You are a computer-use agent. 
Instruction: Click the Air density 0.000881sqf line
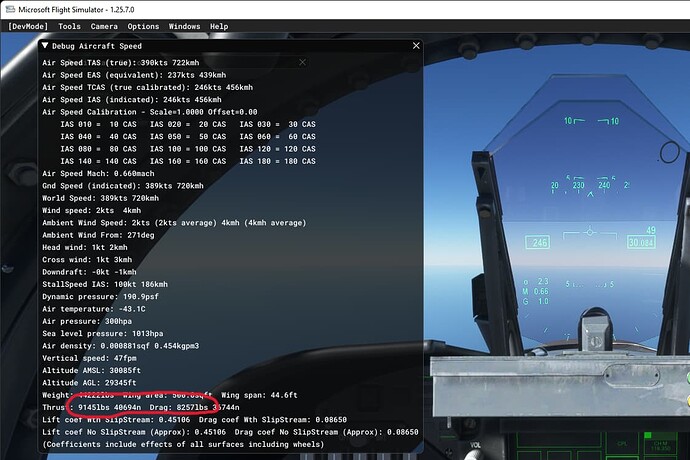pyautogui.click(x=121, y=346)
